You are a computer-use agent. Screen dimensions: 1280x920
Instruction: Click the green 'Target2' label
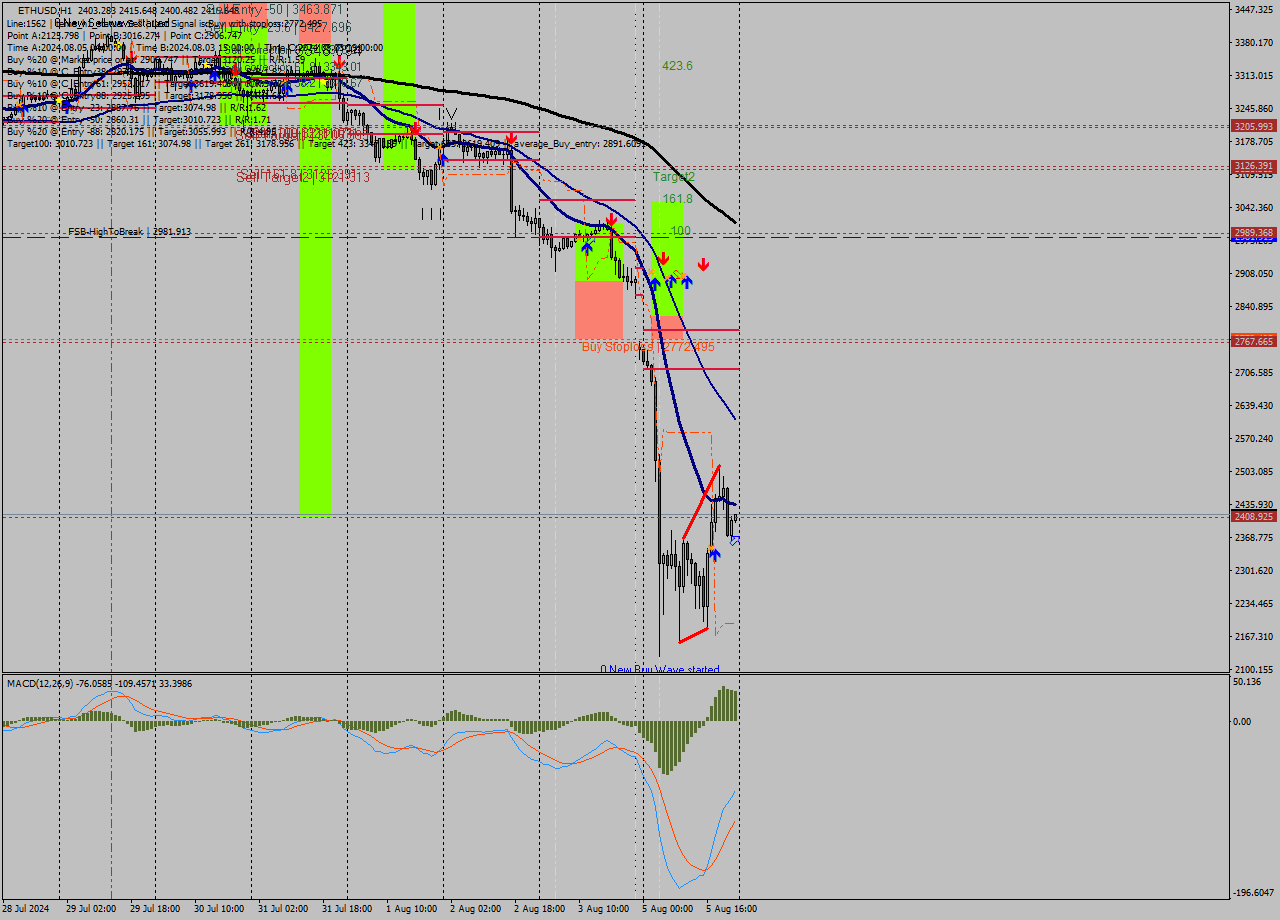point(673,177)
